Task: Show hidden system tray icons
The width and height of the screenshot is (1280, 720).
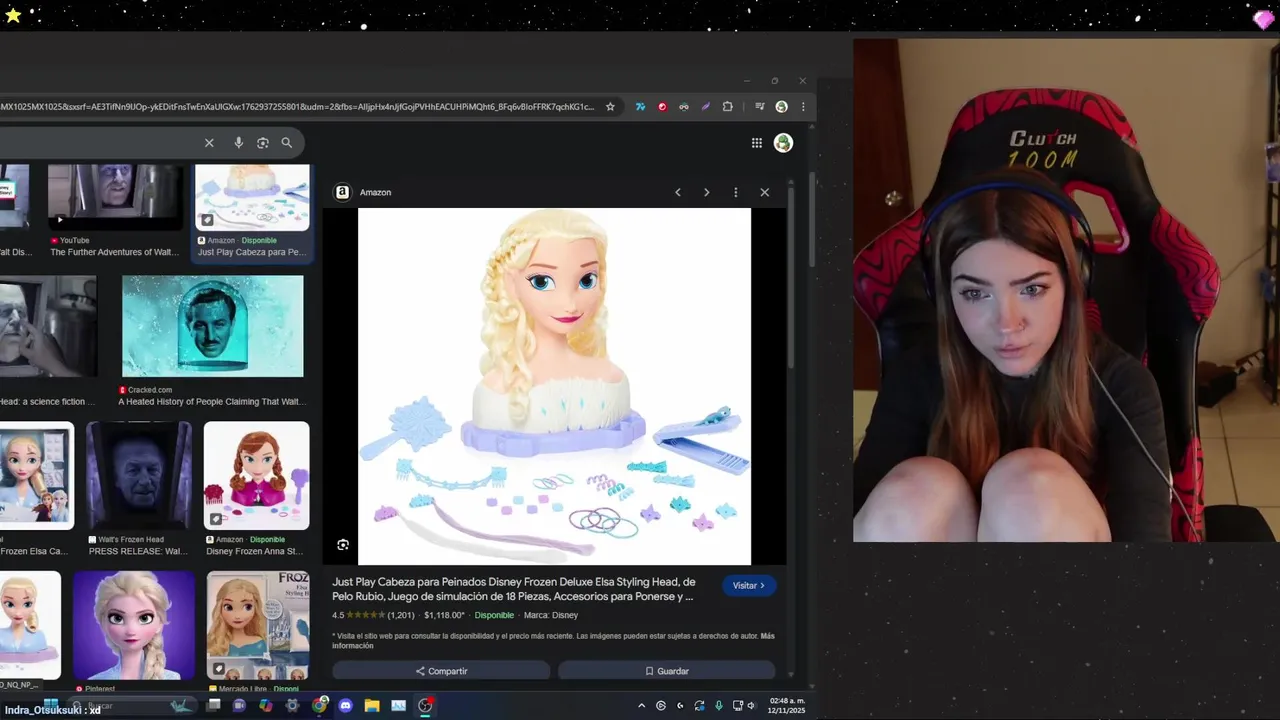Action: (x=641, y=705)
